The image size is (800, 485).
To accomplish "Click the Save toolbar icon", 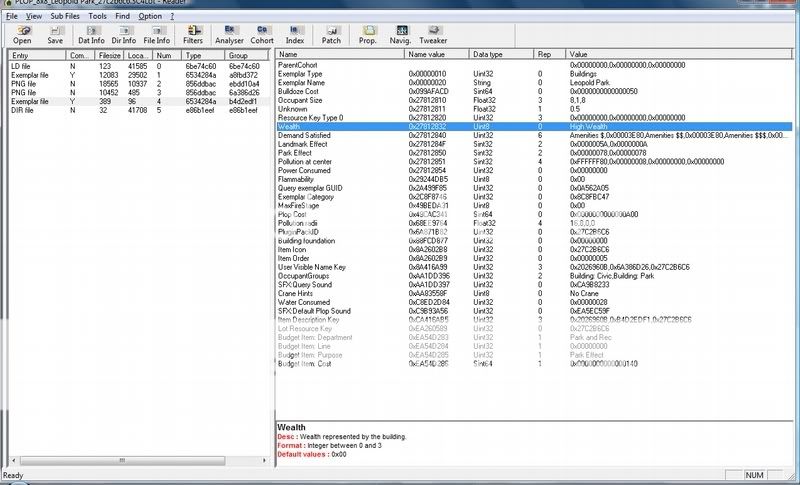I will click(55, 35).
